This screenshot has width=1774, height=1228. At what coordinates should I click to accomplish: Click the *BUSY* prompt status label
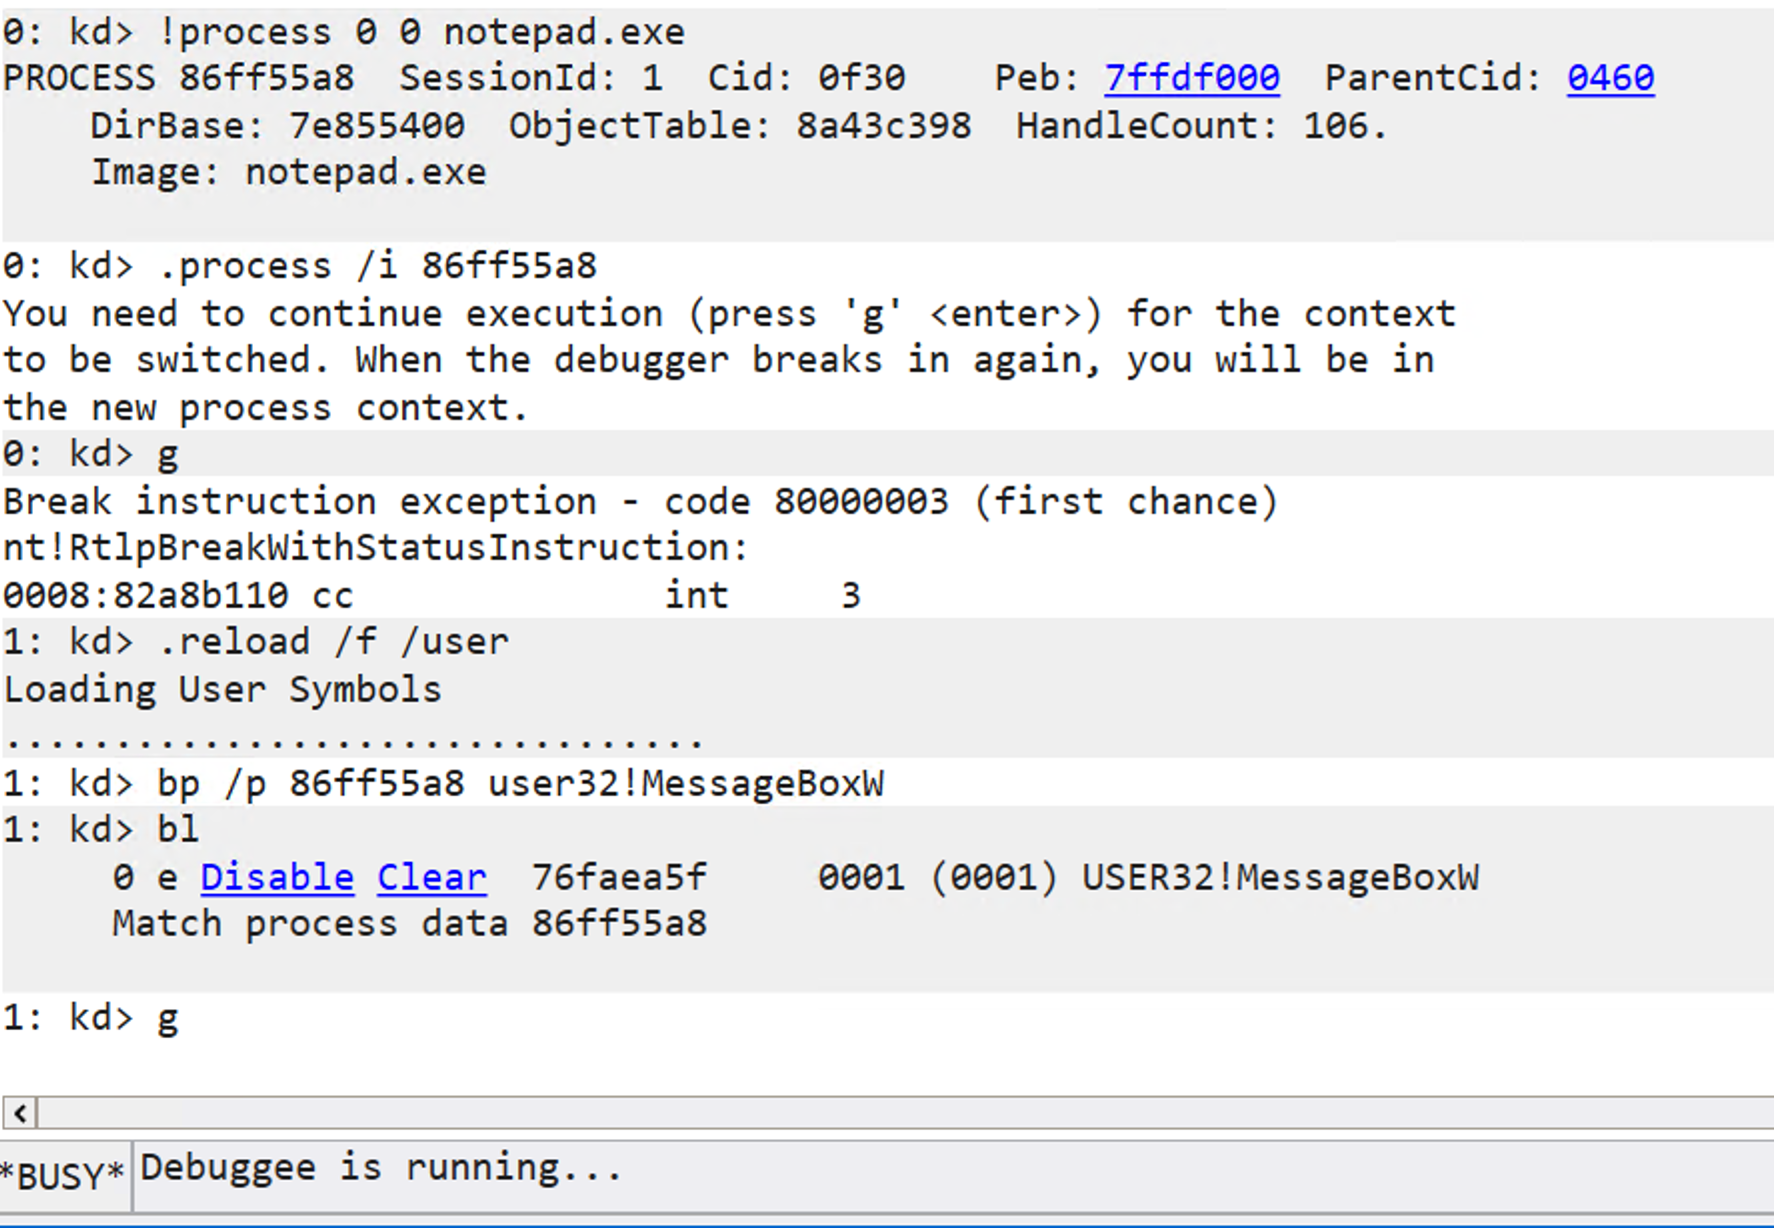point(64,1176)
